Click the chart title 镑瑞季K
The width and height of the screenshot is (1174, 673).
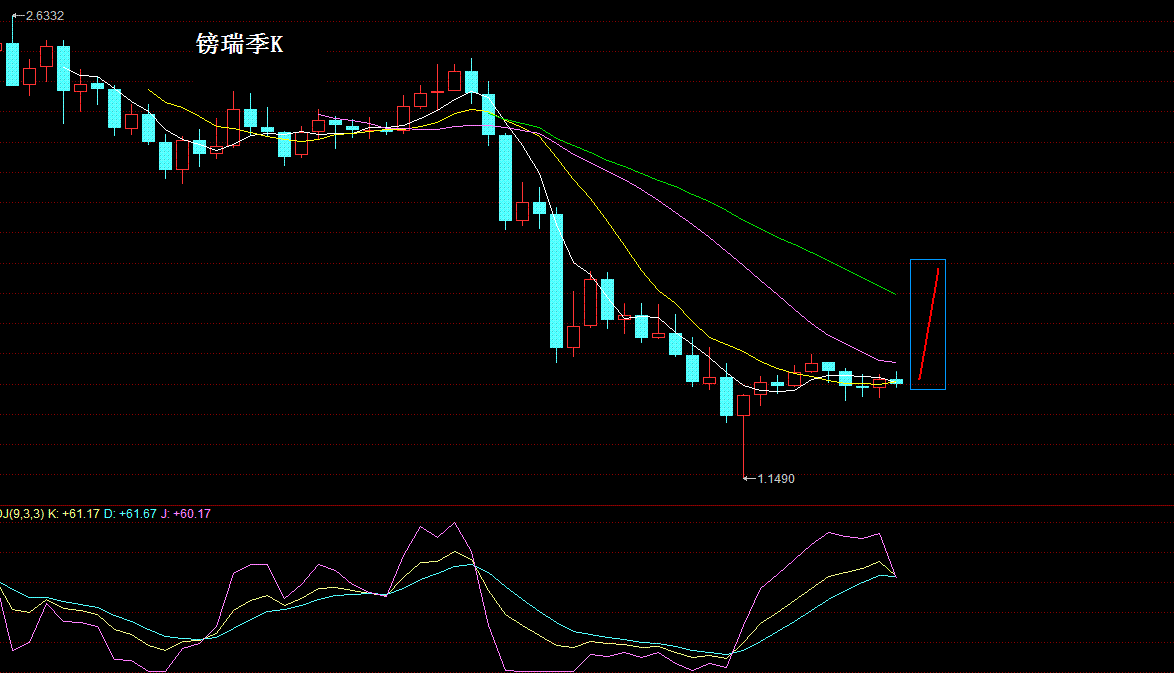[240, 44]
